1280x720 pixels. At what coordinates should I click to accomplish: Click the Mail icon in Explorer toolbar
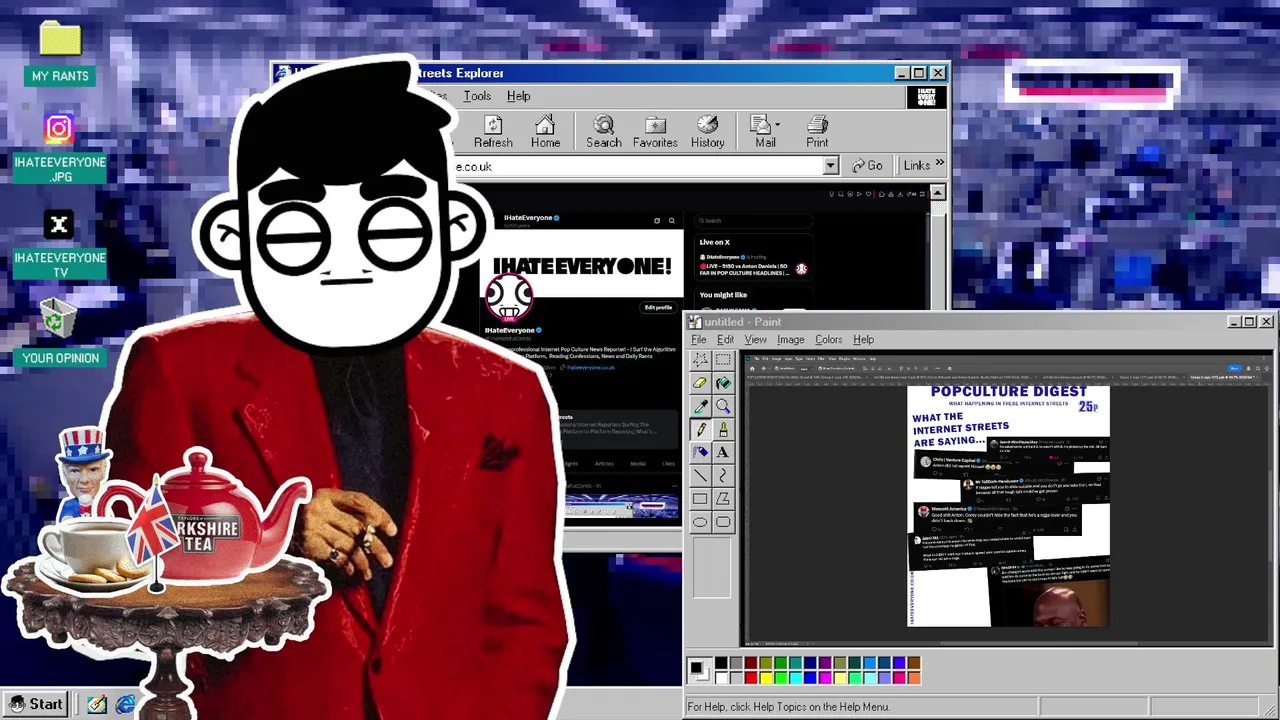[764, 131]
